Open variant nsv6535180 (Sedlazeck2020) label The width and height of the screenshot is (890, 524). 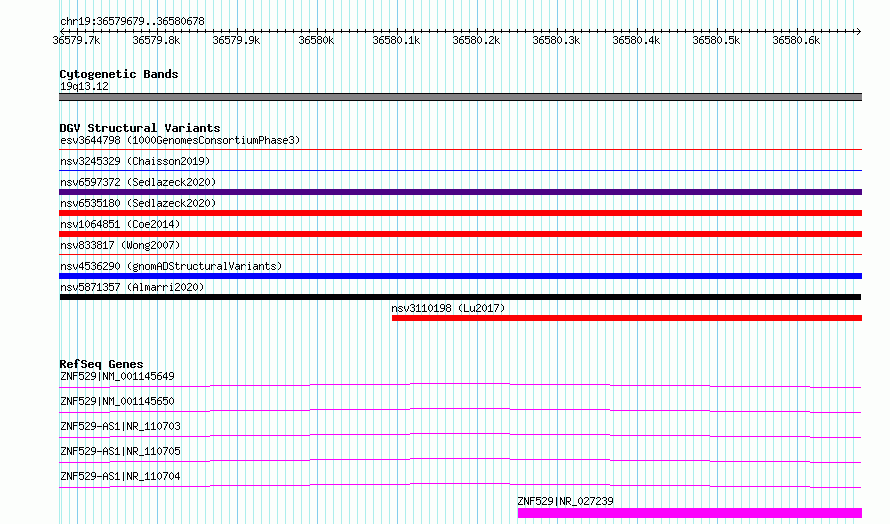(138, 203)
